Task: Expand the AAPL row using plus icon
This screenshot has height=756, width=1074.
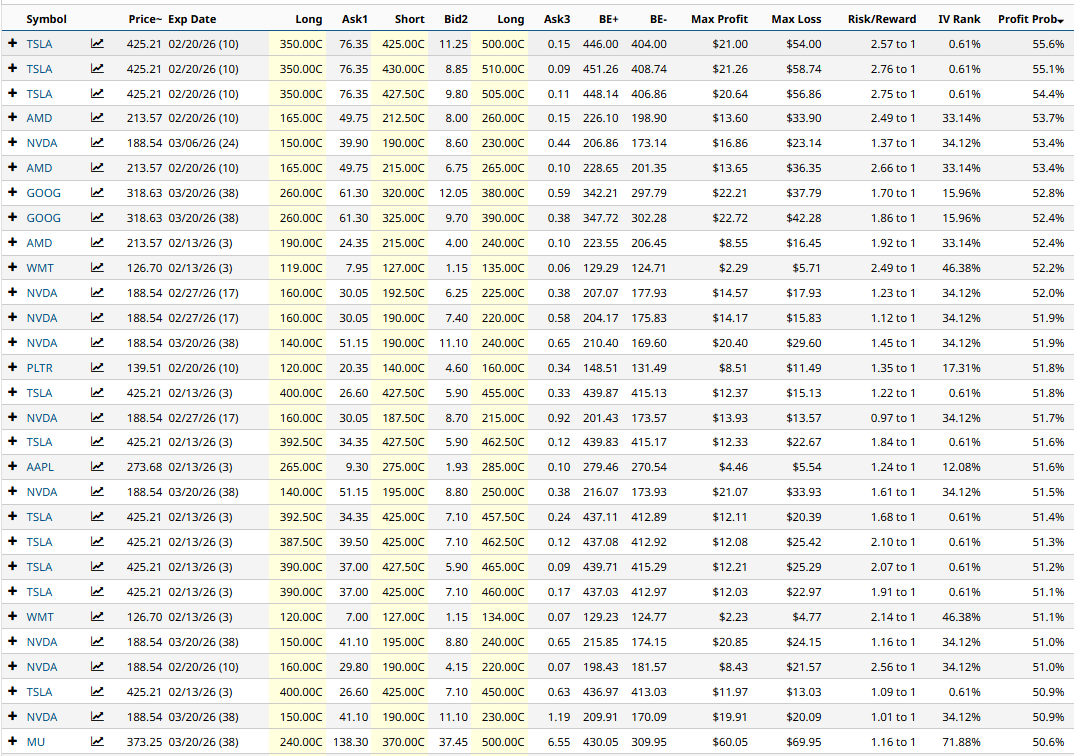Action: click(12, 467)
